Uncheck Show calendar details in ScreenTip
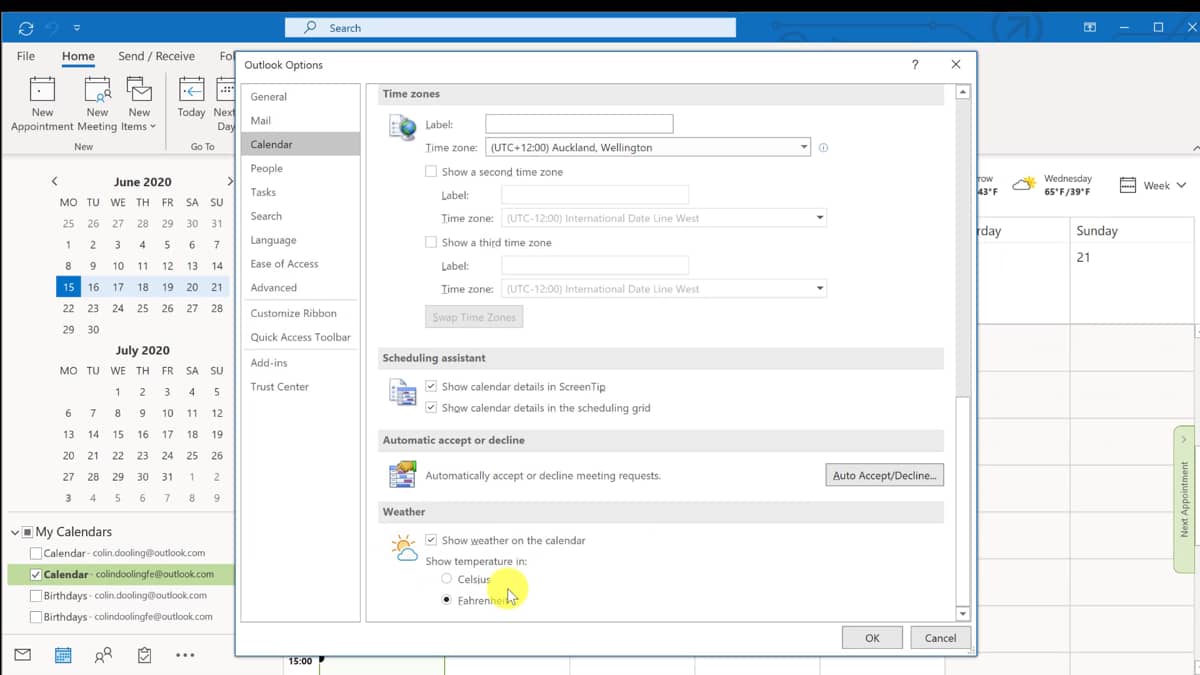 tap(431, 386)
